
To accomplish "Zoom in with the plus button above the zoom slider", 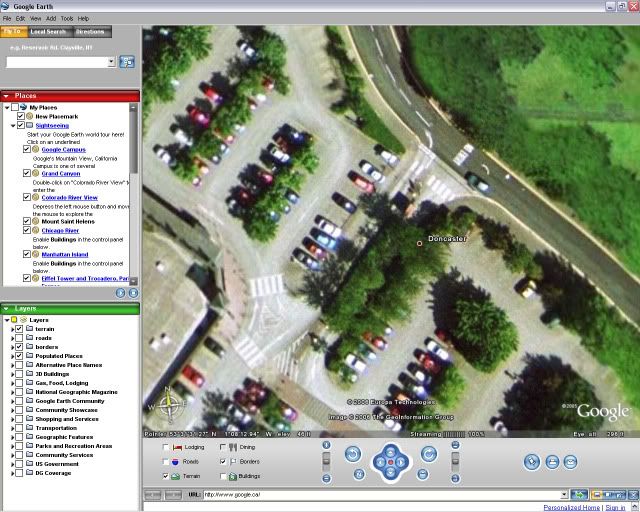I will click(x=326, y=445).
